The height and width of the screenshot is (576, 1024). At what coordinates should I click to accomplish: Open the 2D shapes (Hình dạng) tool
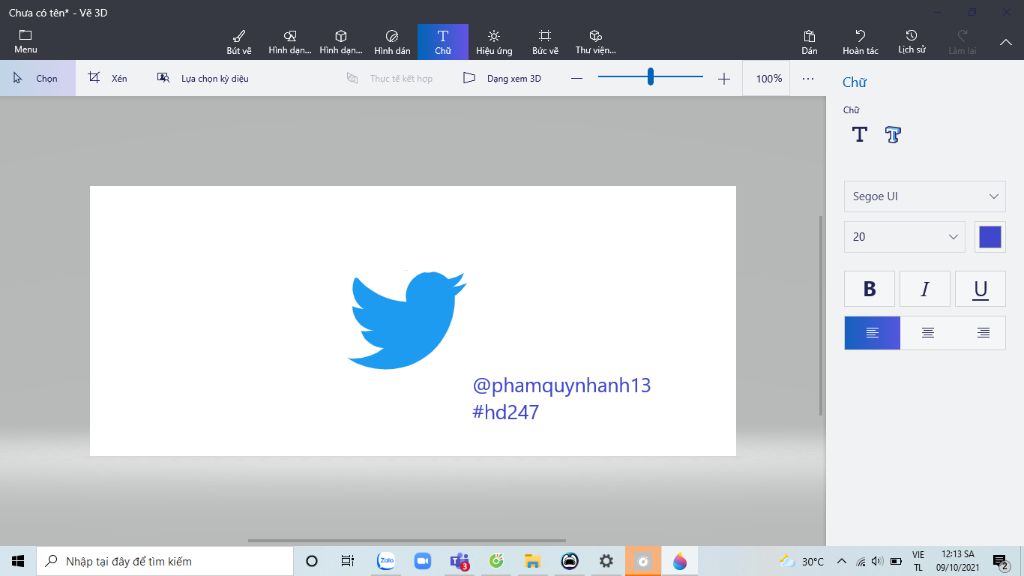click(x=290, y=42)
